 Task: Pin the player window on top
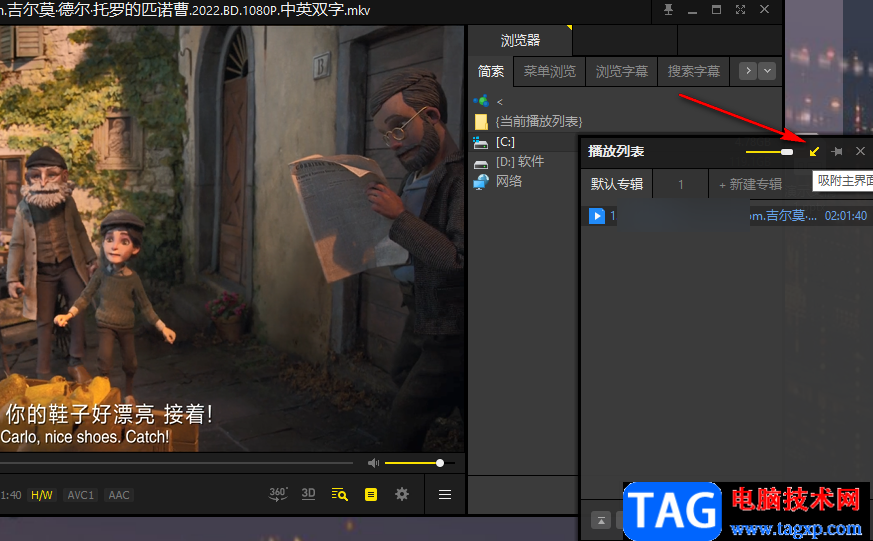[668, 9]
